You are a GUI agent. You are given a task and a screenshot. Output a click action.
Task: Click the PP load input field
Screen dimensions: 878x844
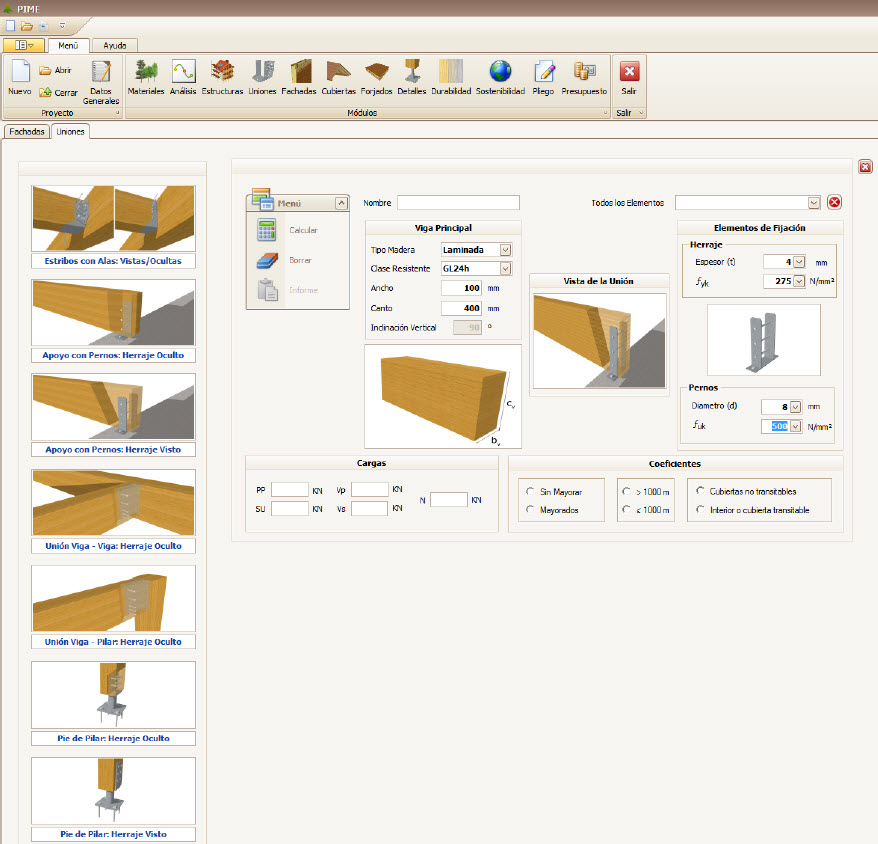(289, 490)
